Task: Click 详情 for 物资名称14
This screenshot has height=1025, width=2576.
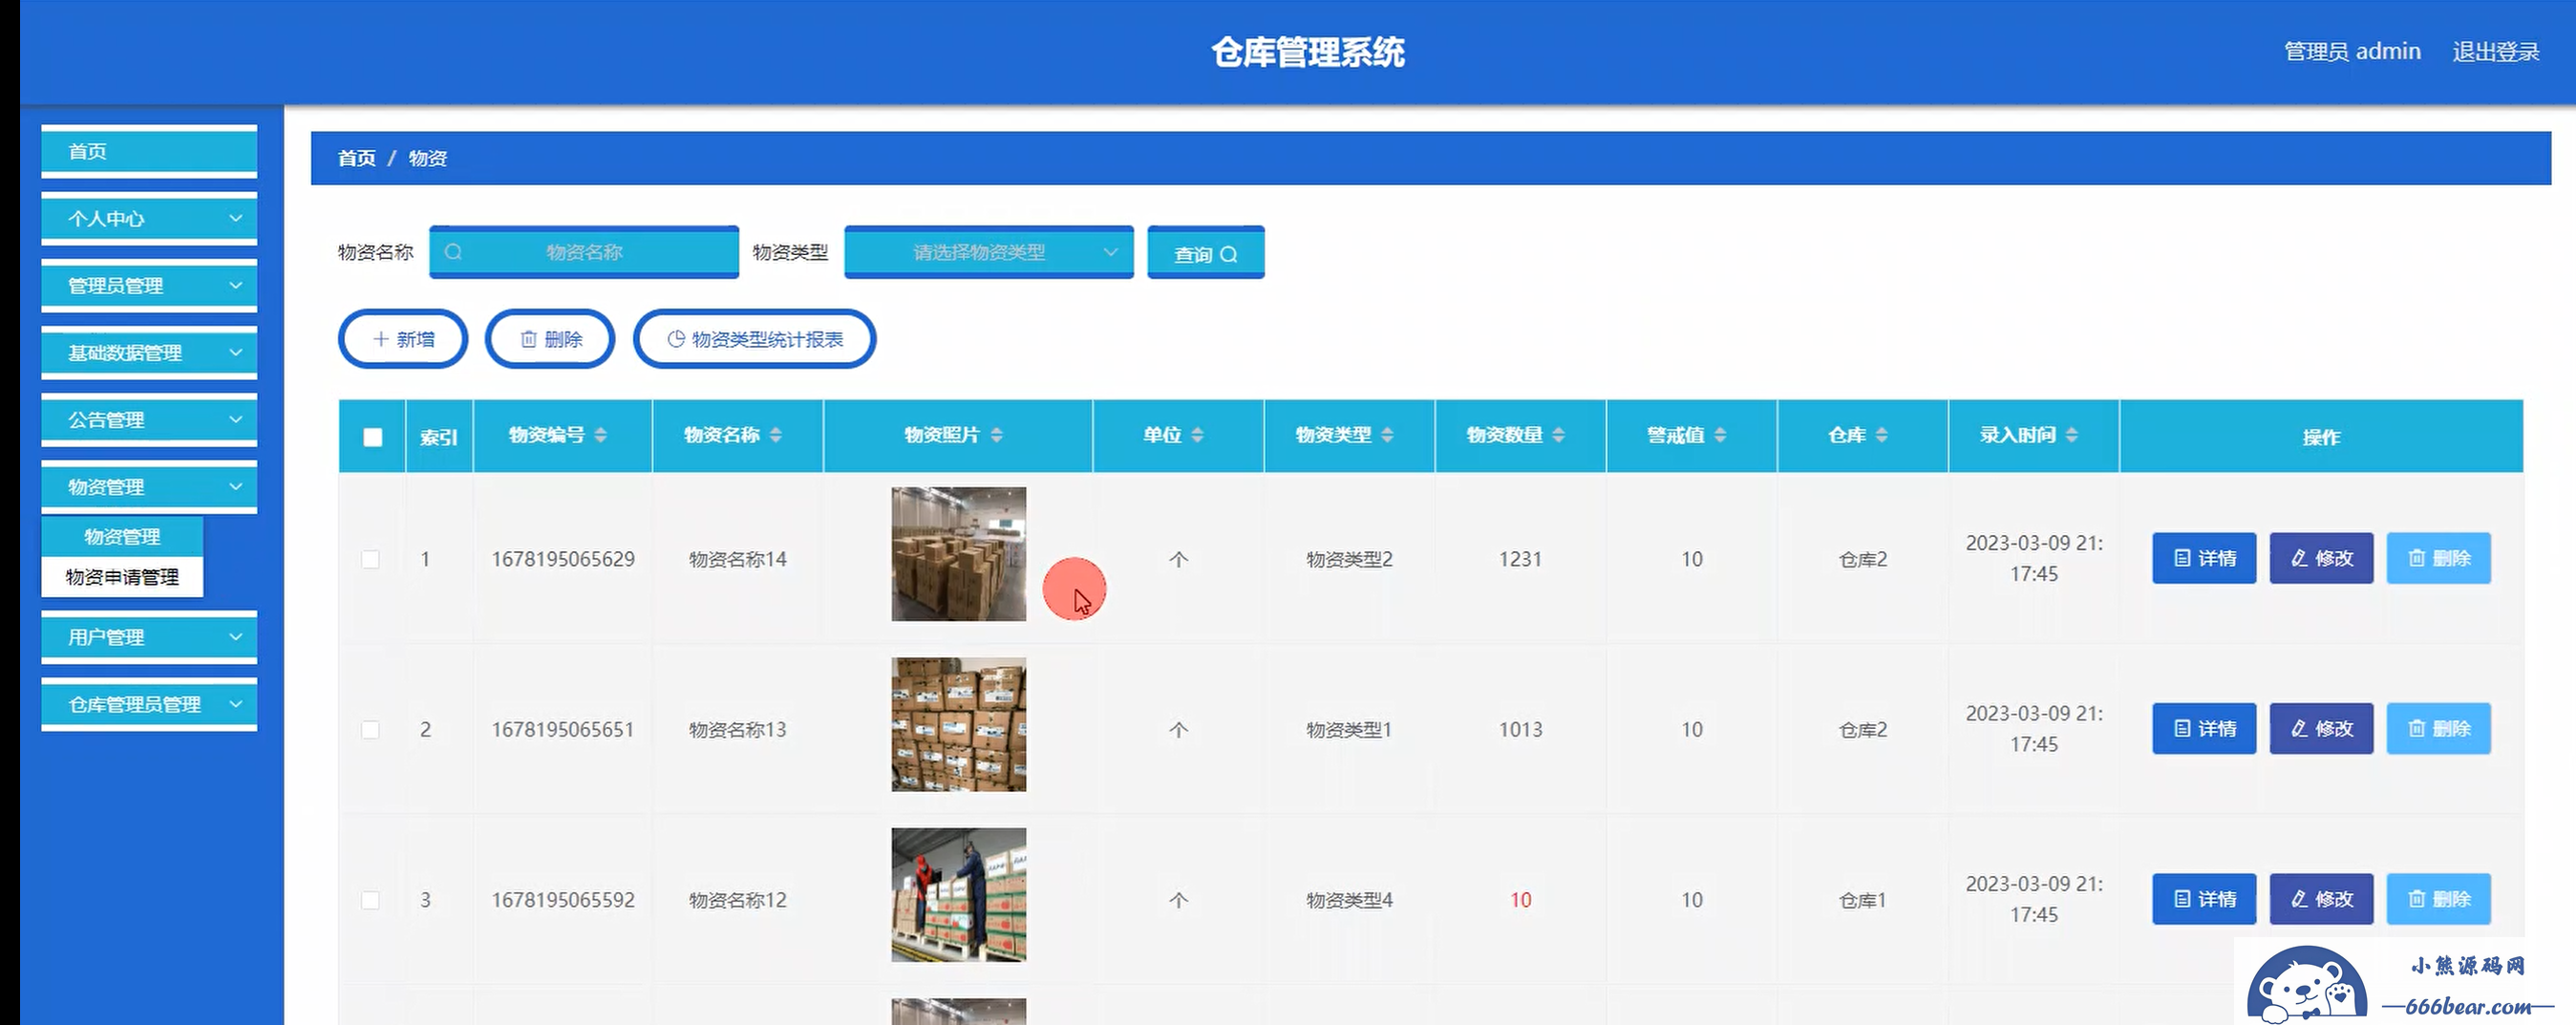Action: pyautogui.click(x=2204, y=558)
